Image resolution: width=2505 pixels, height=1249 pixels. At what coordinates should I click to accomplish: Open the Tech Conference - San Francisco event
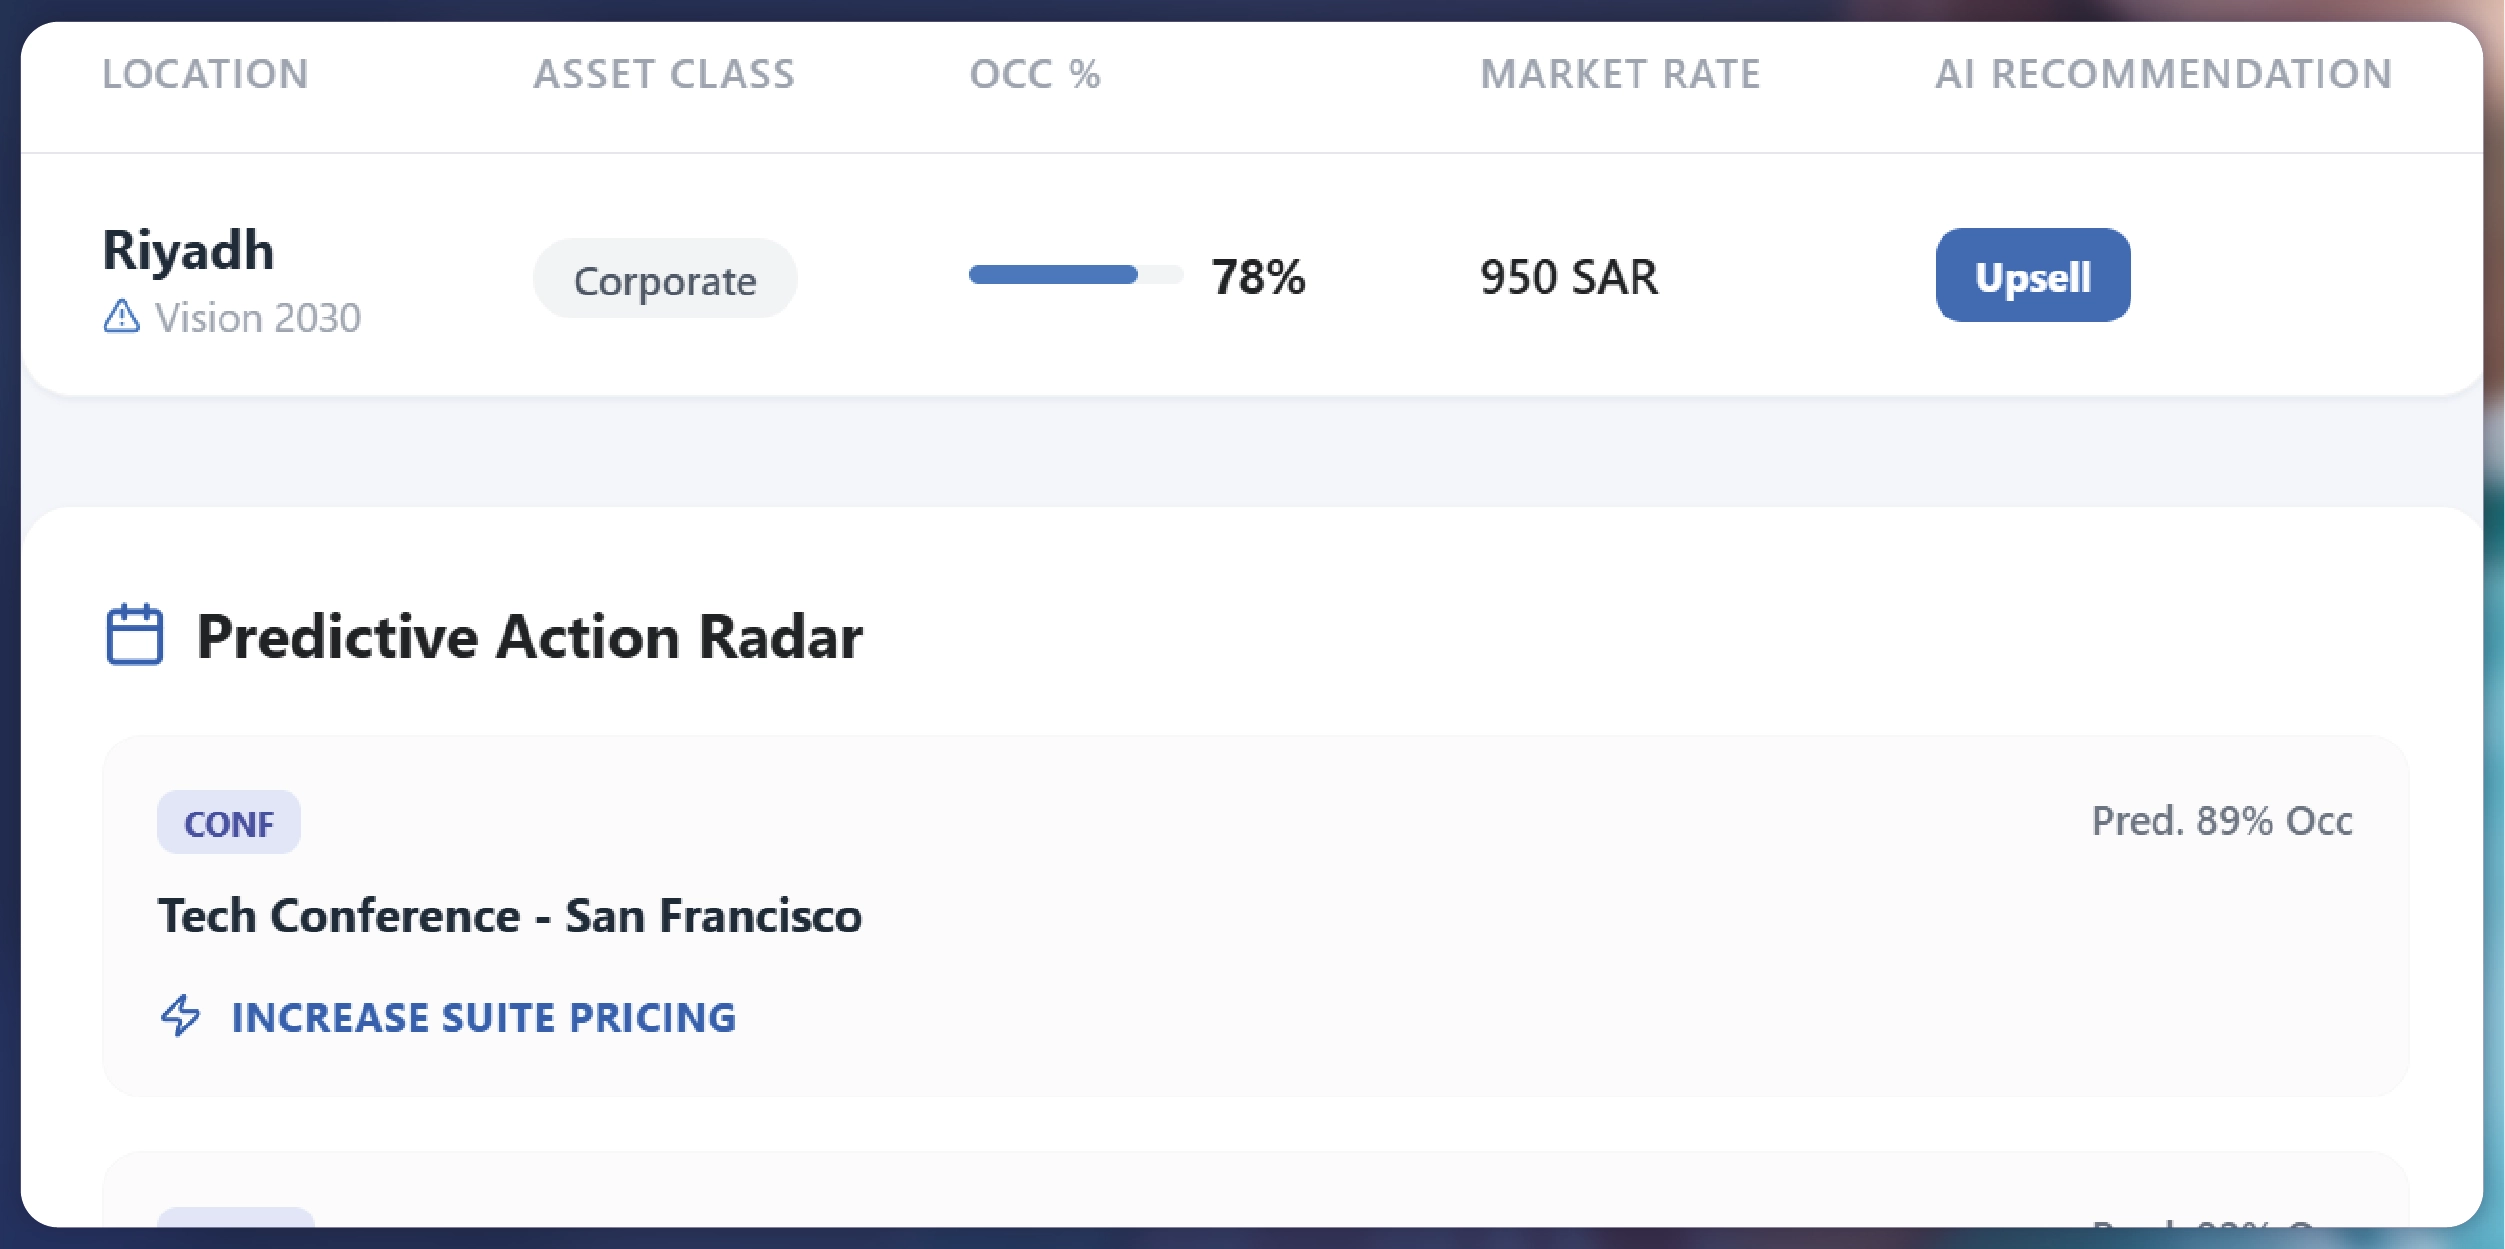(x=510, y=916)
